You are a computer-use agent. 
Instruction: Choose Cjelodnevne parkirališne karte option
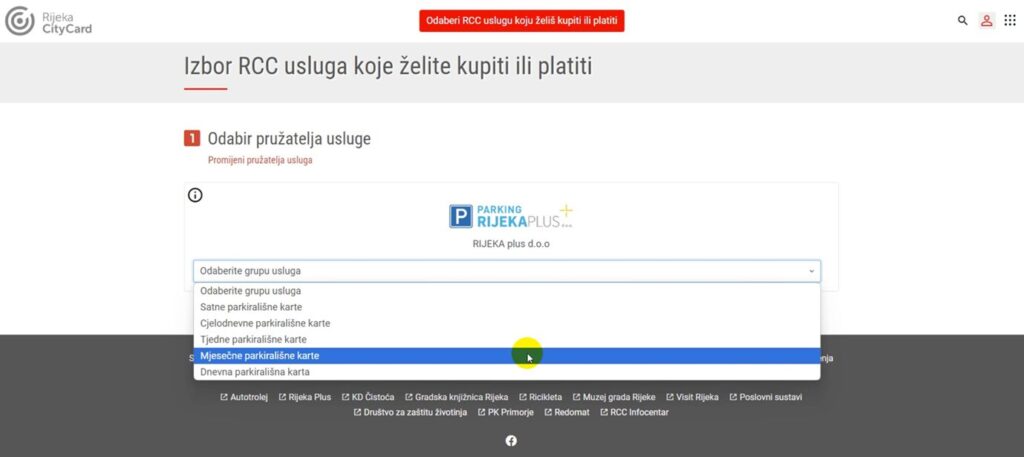(x=265, y=323)
